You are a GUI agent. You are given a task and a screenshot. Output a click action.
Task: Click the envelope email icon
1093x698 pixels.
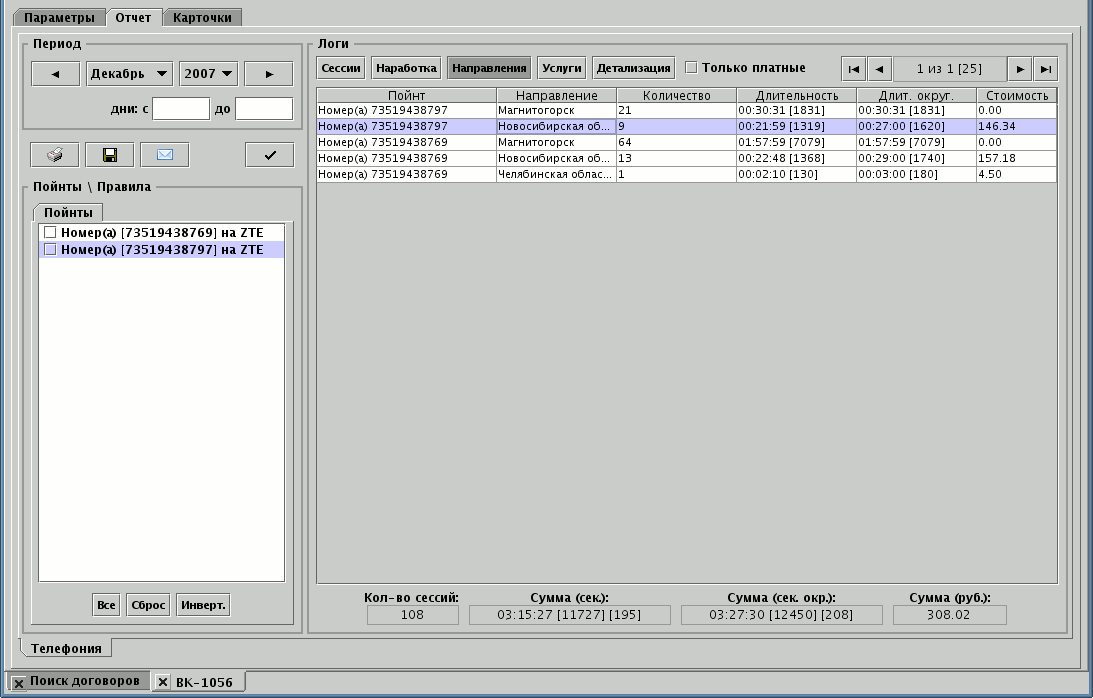(165, 155)
